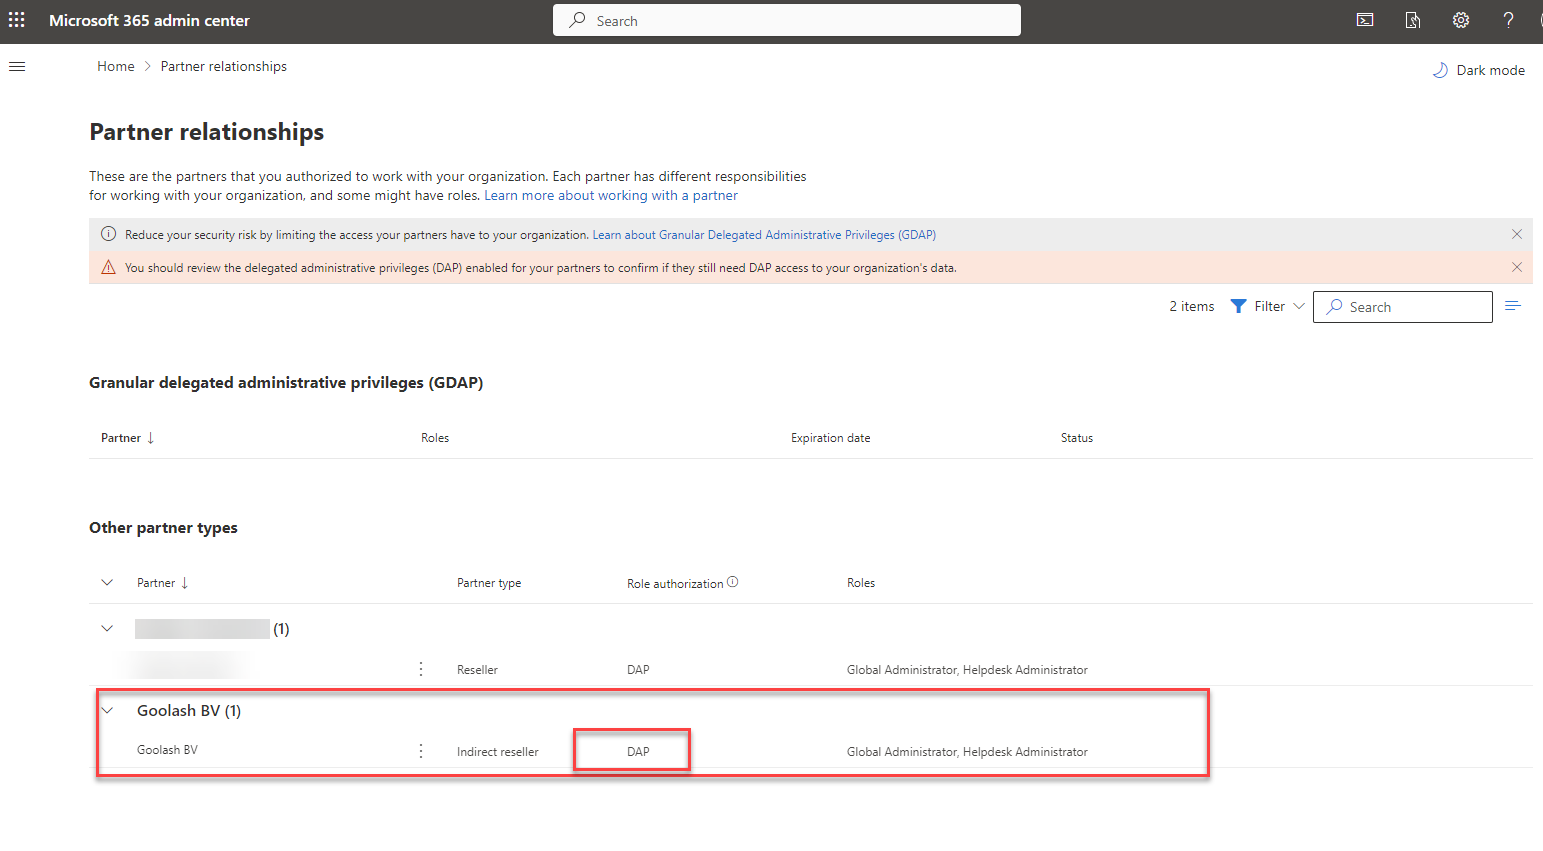Image resolution: width=1543 pixels, height=851 pixels.
Task: Open the Cloud Shell icon
Action: 1365,20
